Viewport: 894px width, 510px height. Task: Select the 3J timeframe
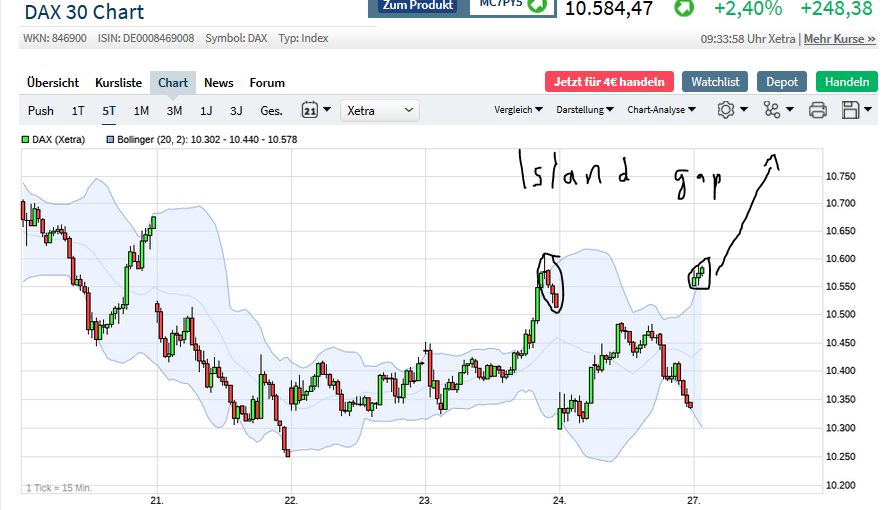[236, 111]
